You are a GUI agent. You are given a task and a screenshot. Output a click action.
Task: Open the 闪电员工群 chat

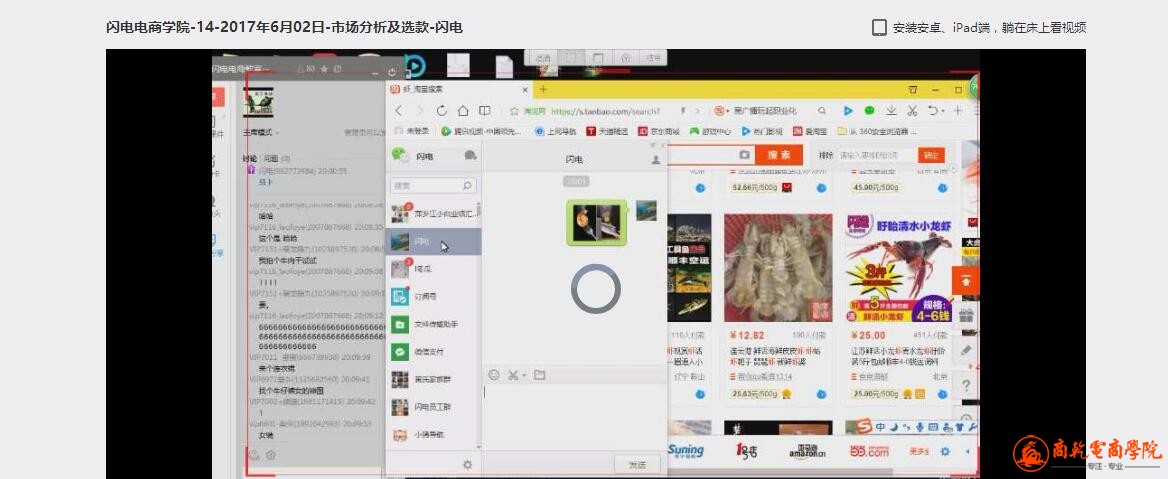tap(433, 407)
